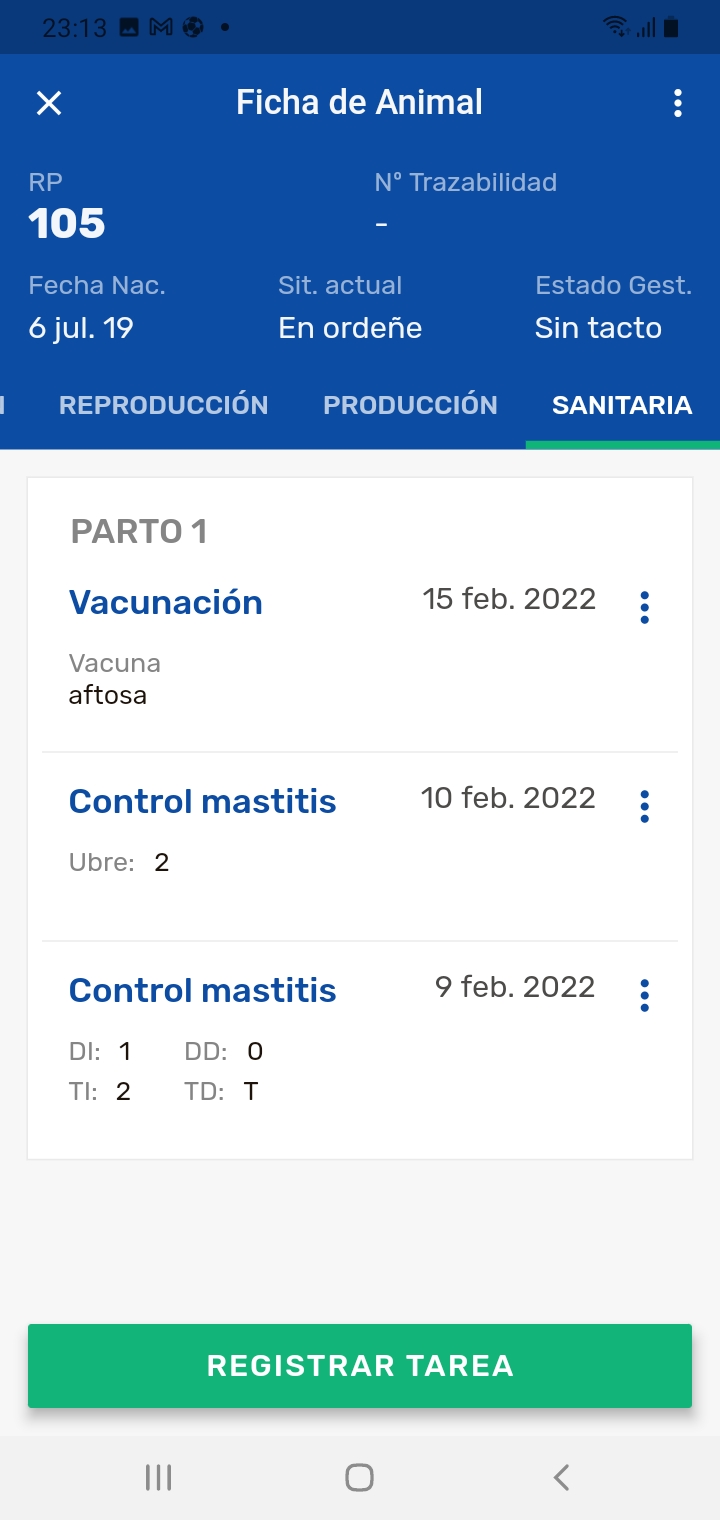This screenshot has width=720, height=1520.
Task: Switch to the REPRODUCCIÓN tab
Action: point(164,405)
